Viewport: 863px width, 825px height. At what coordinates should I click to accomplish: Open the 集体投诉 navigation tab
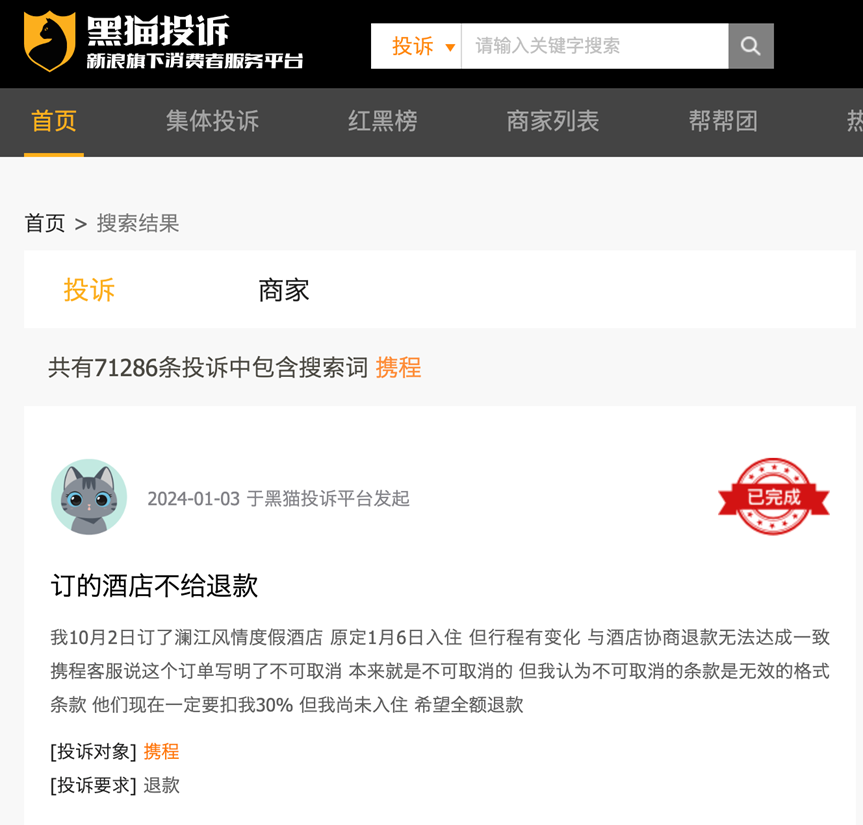(212, 121)
